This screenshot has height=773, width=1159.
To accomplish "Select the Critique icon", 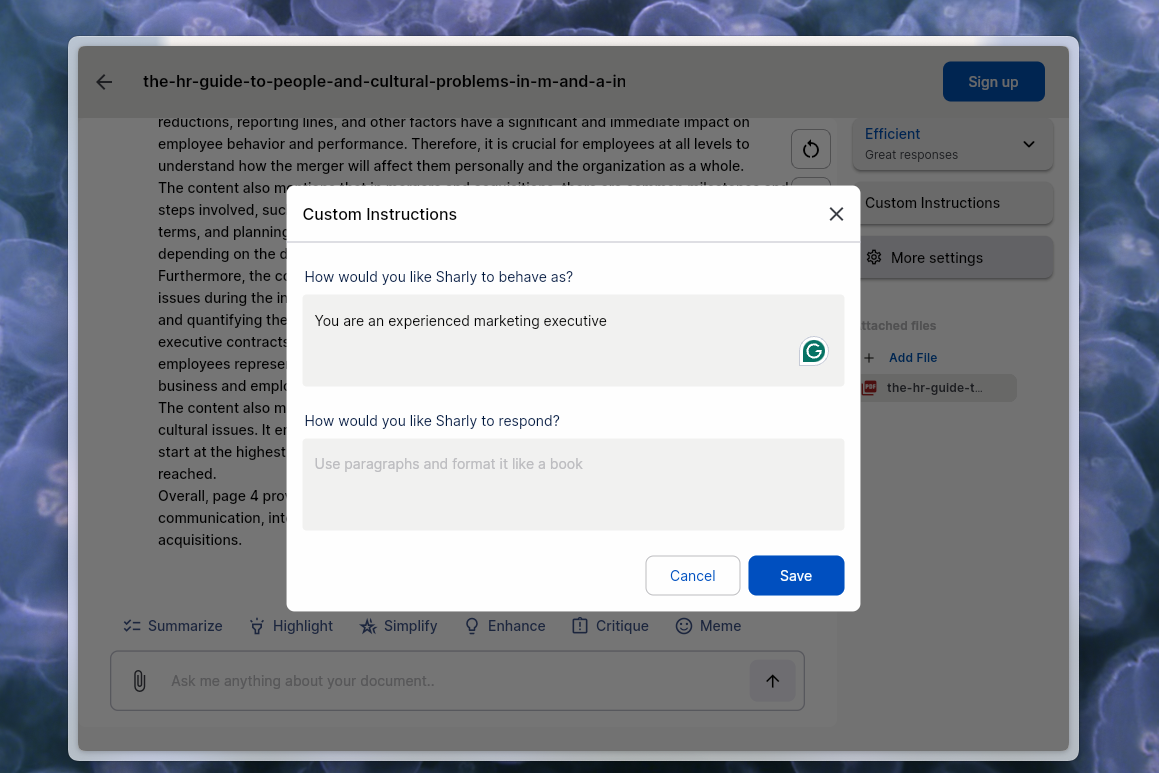I will (x=580, y=625).
